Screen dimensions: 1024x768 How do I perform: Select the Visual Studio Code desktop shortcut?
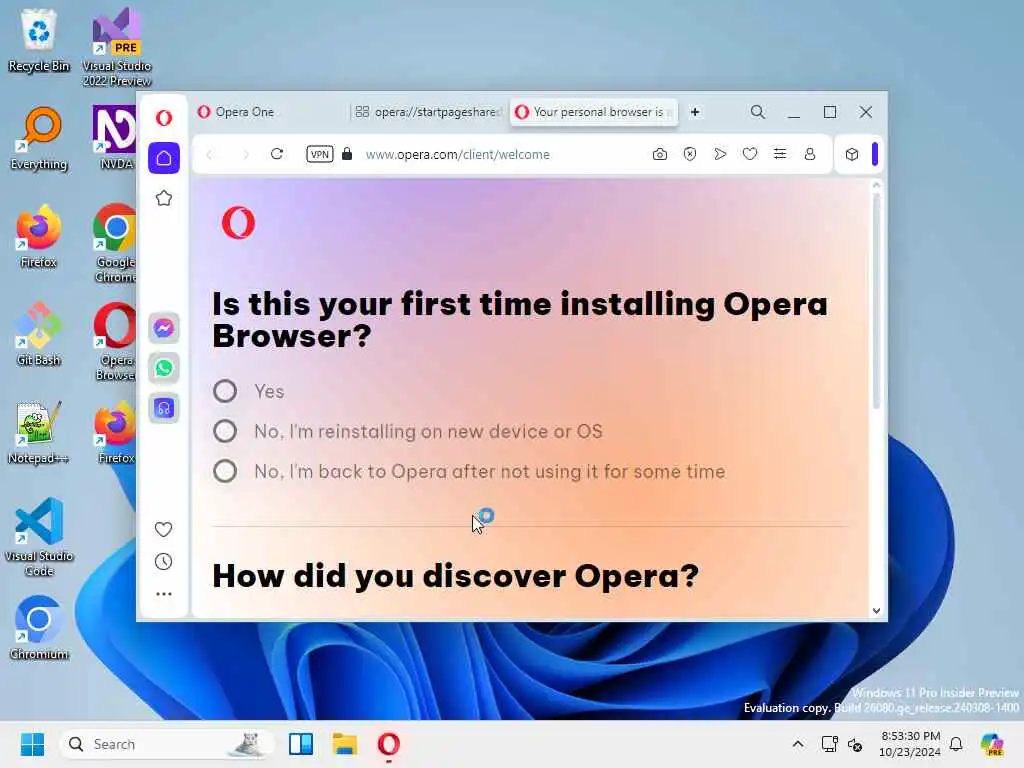pyautogui.click(x=39, y=537)
